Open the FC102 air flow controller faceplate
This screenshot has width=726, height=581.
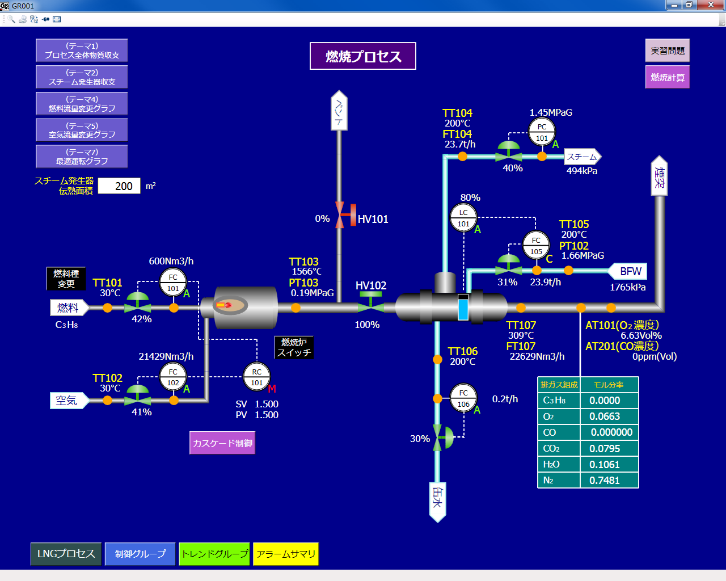point(173,376)
